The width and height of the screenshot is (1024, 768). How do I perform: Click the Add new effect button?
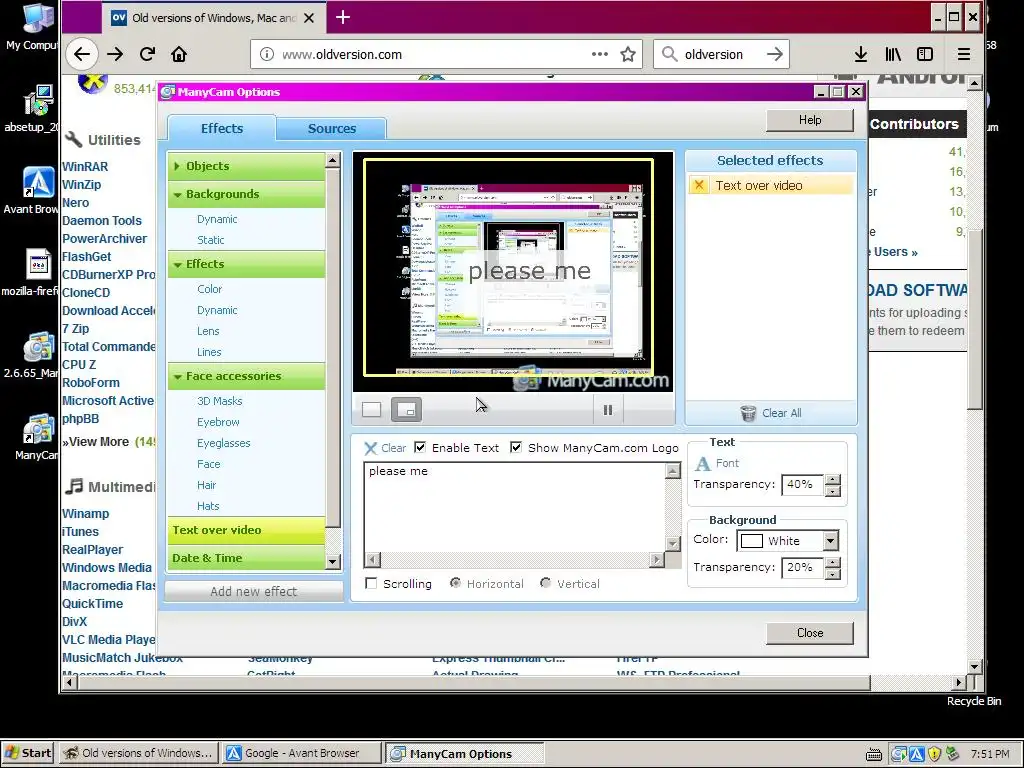point(253,591)
